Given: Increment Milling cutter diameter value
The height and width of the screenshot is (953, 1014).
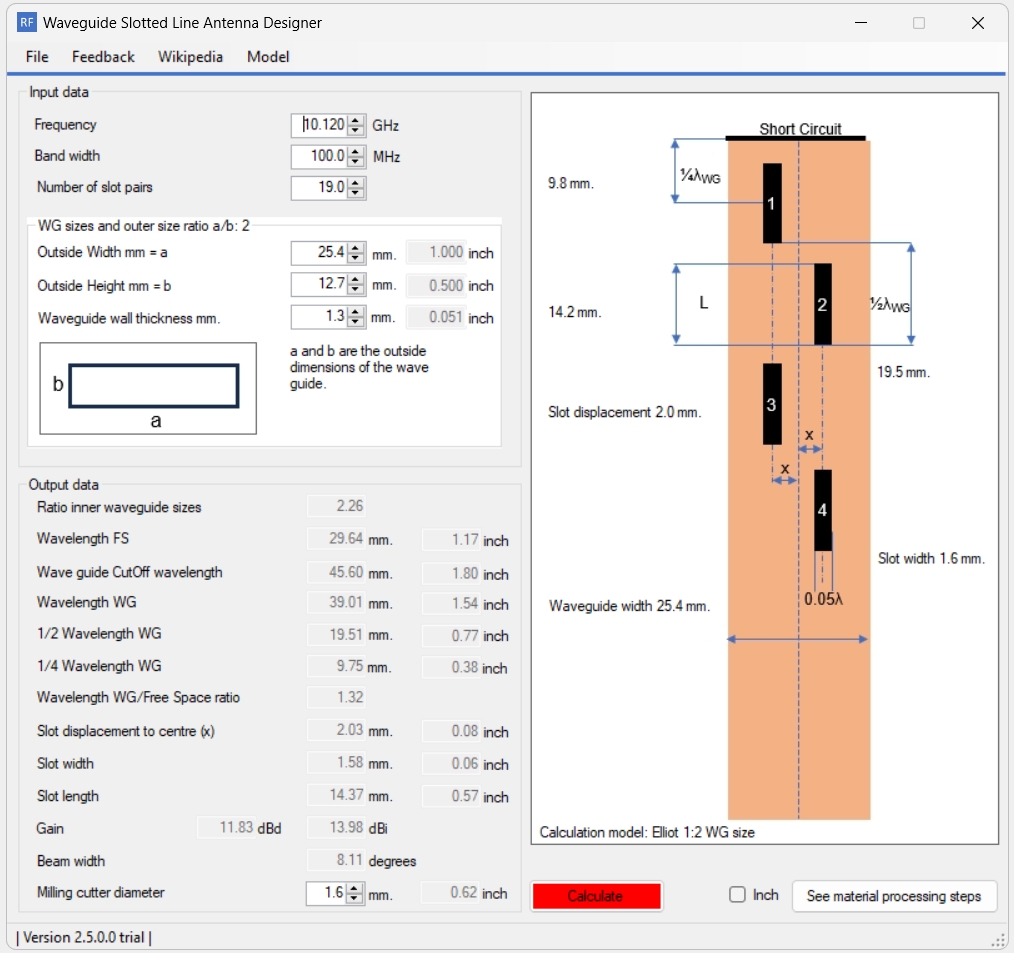Looking at the screenshot, I should [355, 889].
